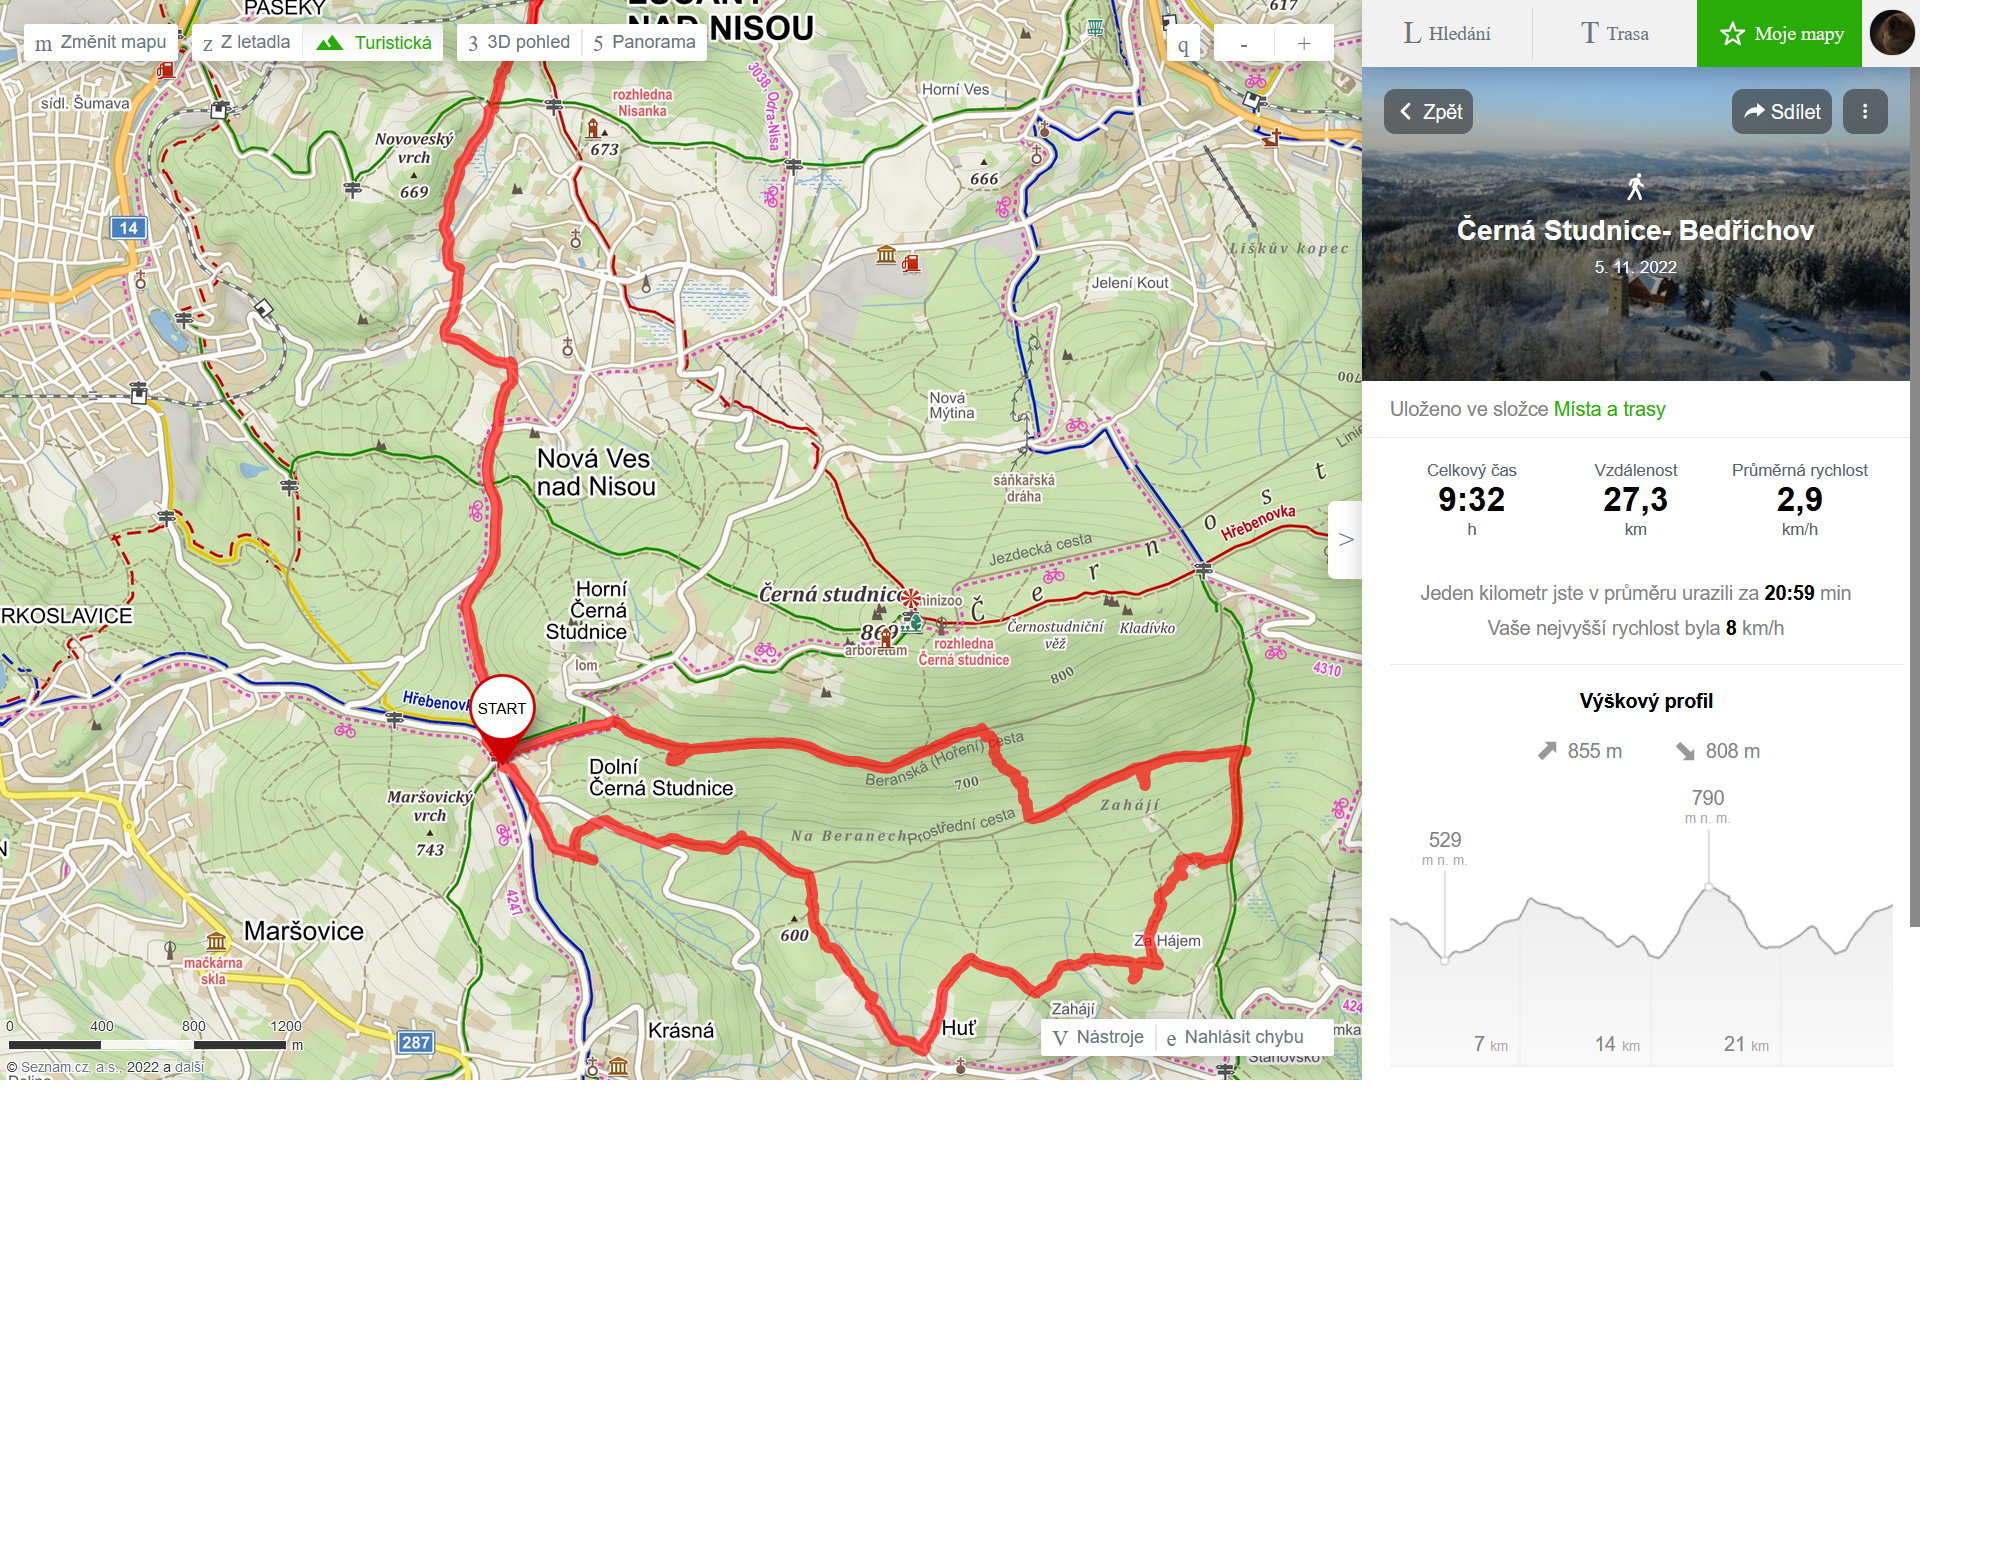Viewport: 2004px width, 1548px height.
Task: Click the user profile avatar
Action: point(1891,33)
